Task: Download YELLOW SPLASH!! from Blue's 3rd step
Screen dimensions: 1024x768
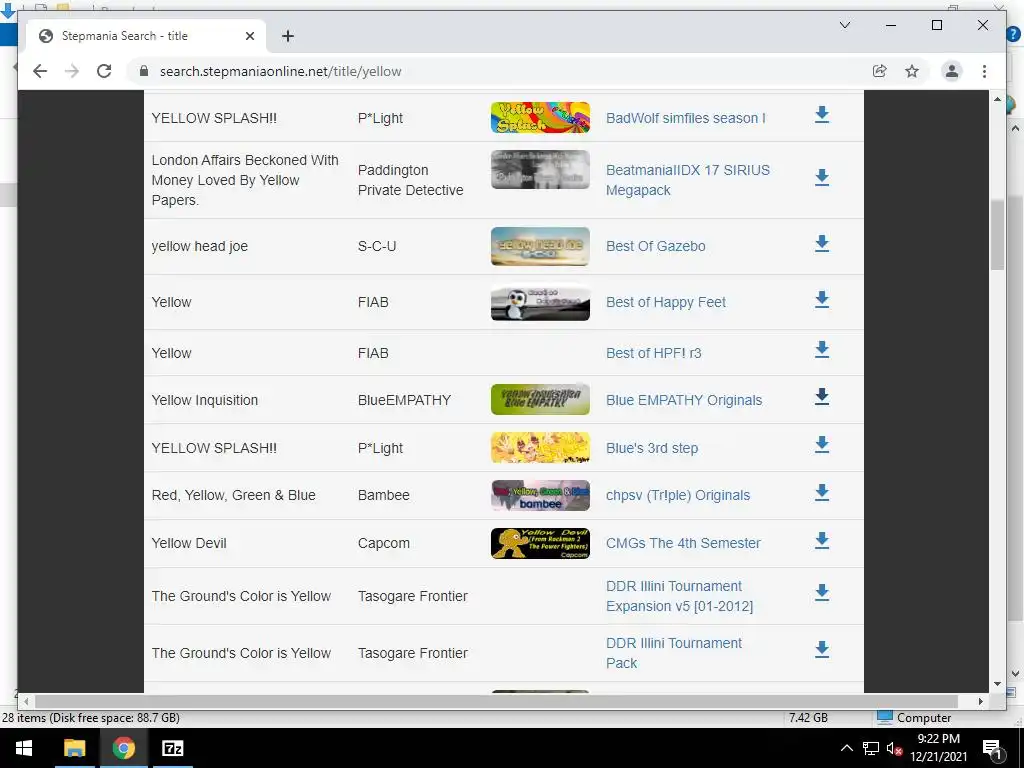Action: [822, 445]
